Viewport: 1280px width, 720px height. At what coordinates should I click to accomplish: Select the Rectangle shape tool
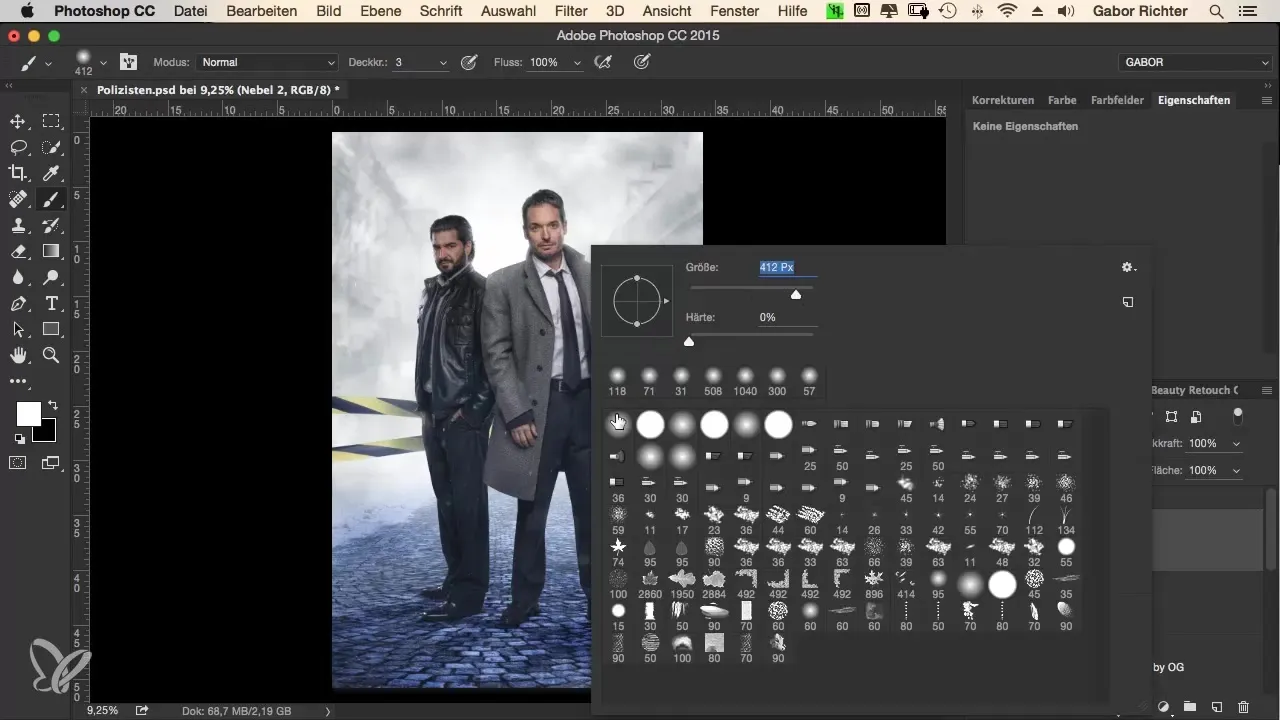pyautogui.click(x=51, y=330)
